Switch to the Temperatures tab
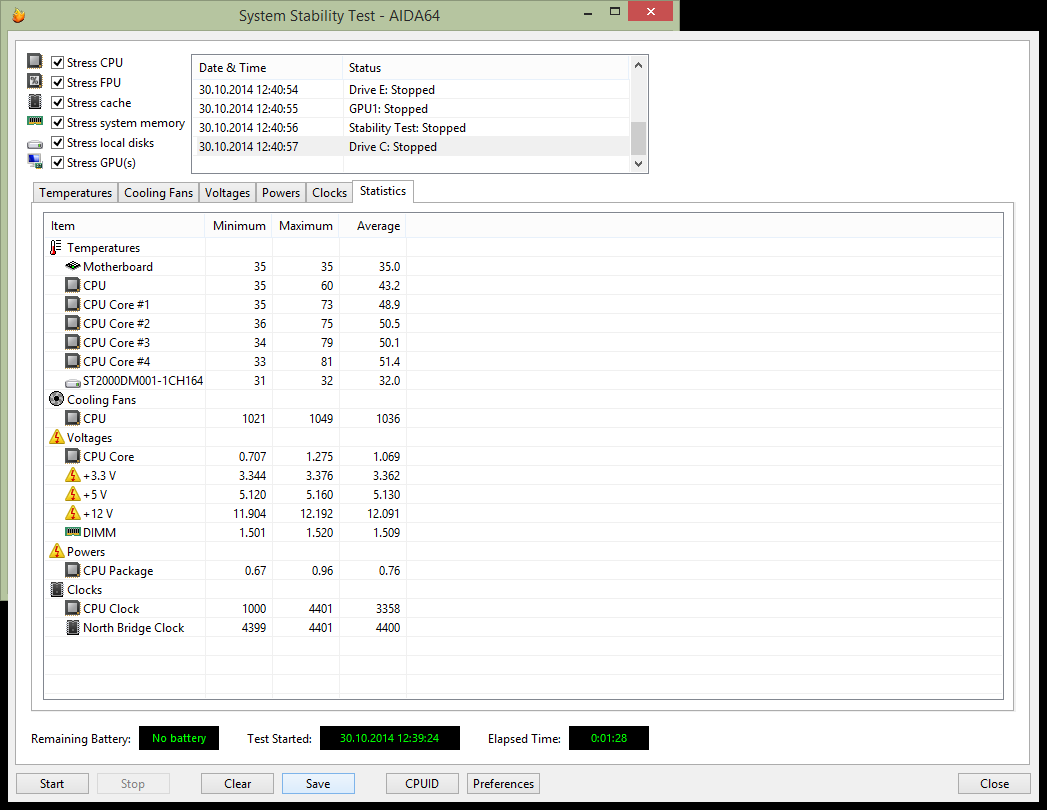 tap(75, 193)
